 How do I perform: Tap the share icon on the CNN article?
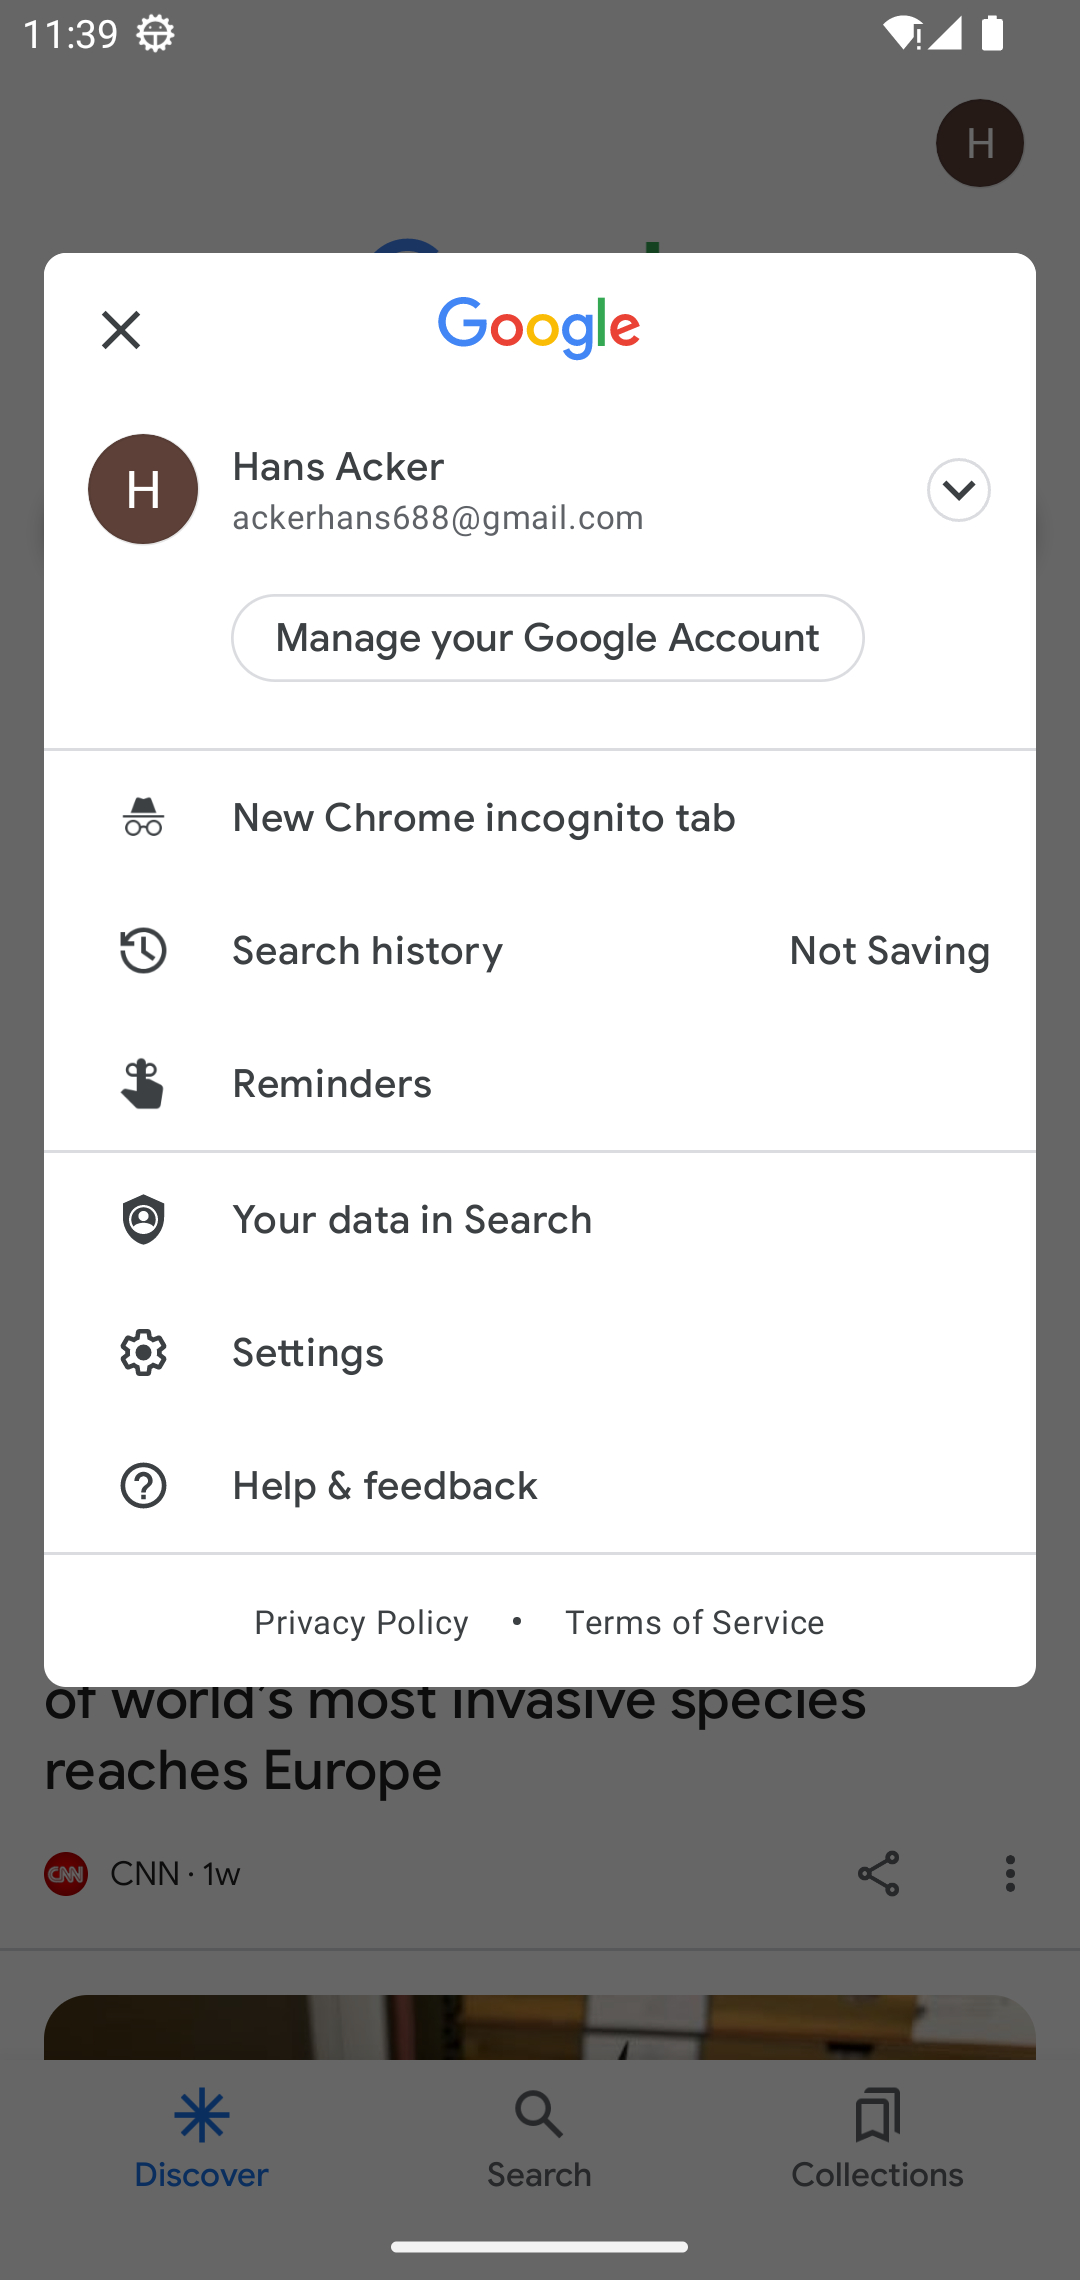(x=878, y=1873)
